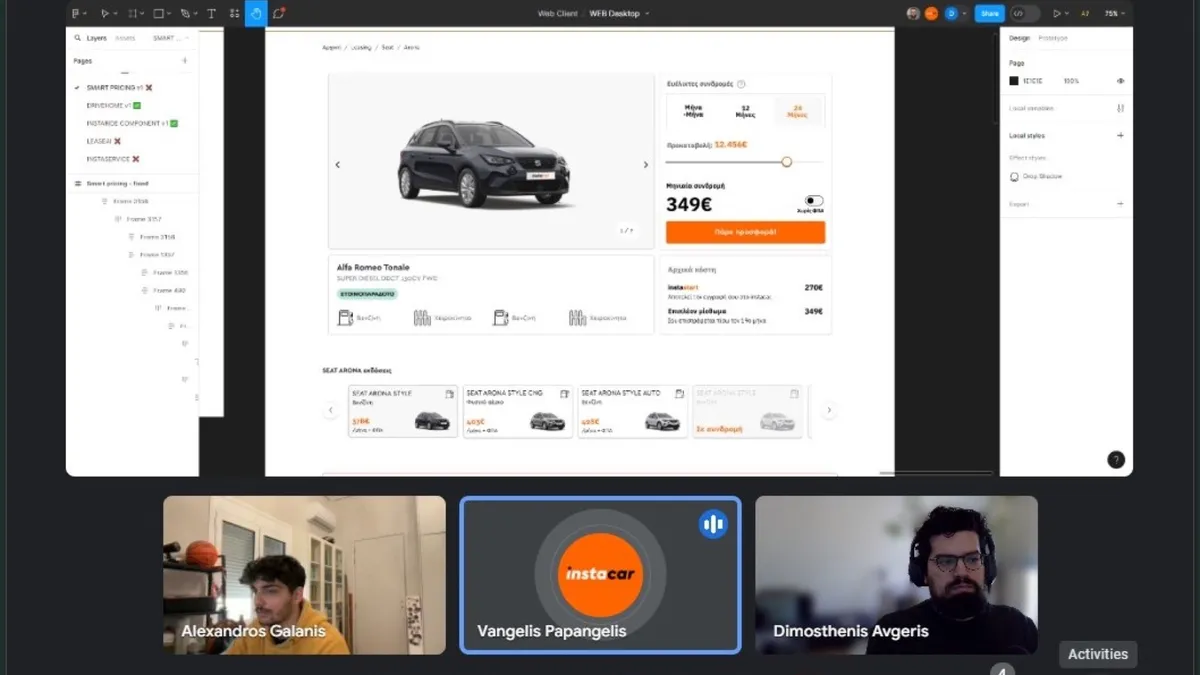Open the SMART PRICING v1 page

(x=119, y=88)
